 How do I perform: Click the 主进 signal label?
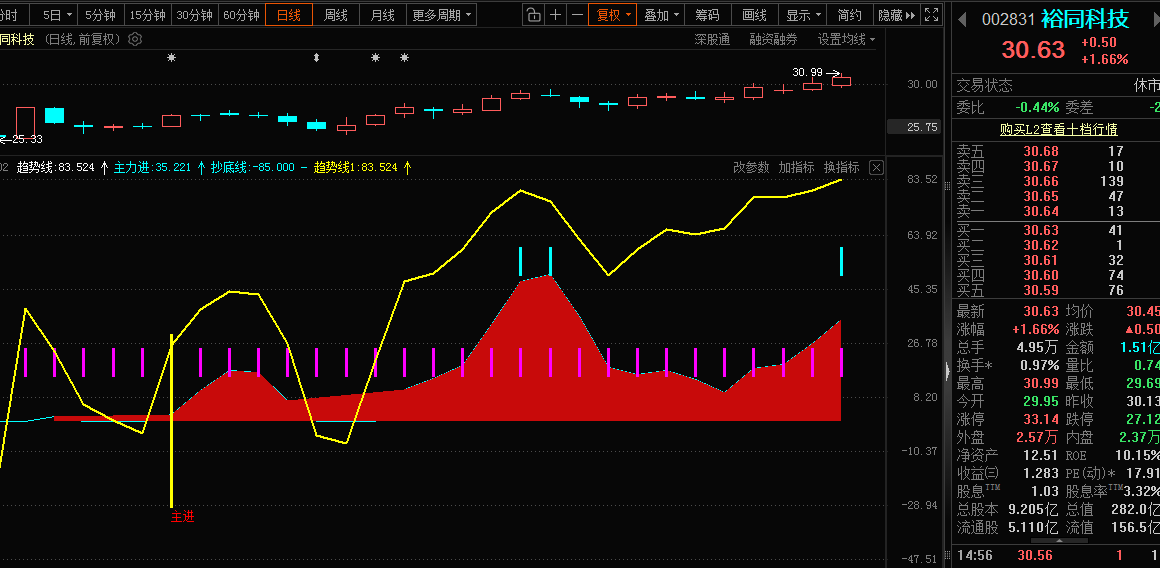pyautogui.click(x=183, y=517)
